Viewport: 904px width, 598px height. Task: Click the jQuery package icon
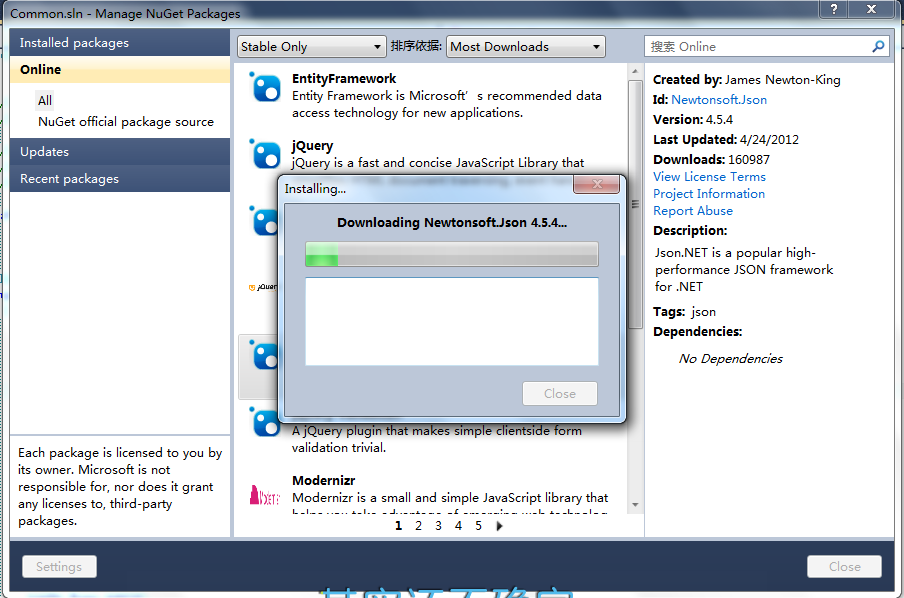pyautogui.click(x=265, y=154)
